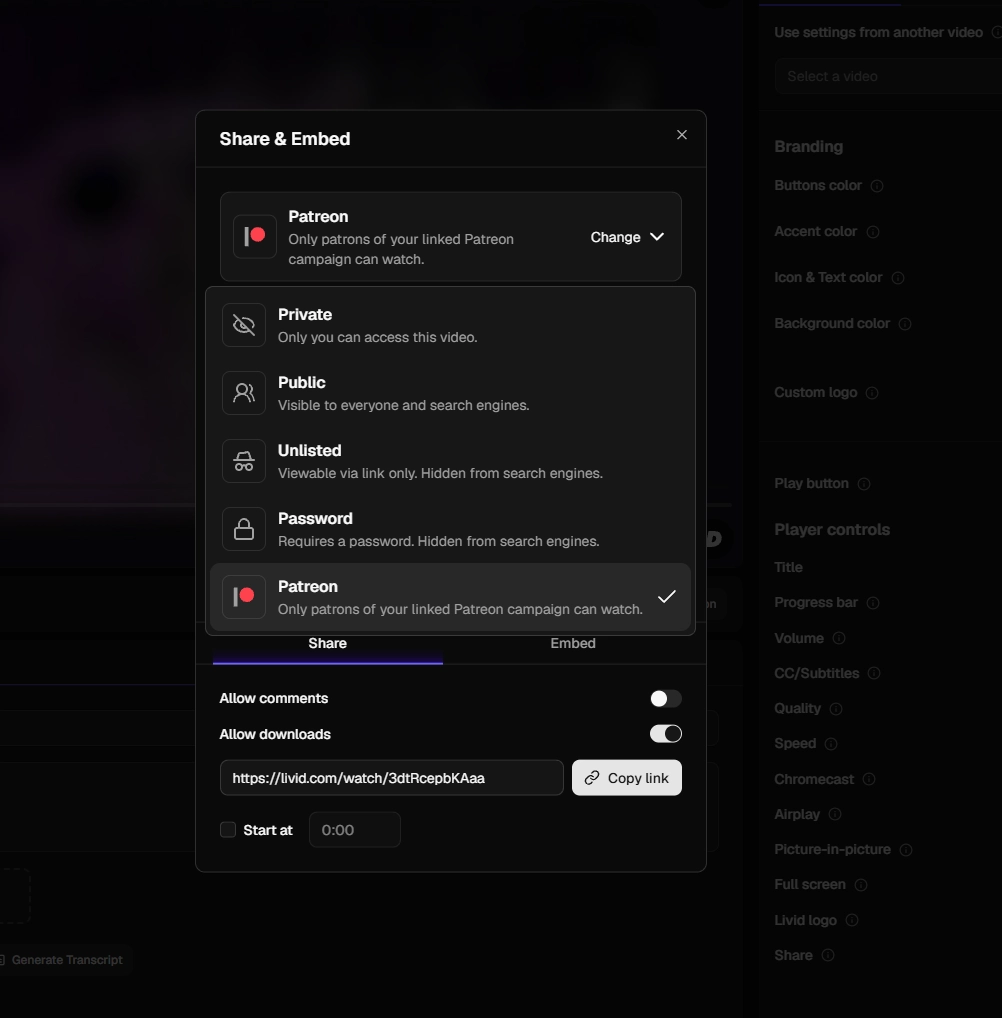Viewport: 1002px width, 1018px height.
Task: Click the Patreon logo in the current visibility card
Action: pyautogui.click(x=255, y=236)
